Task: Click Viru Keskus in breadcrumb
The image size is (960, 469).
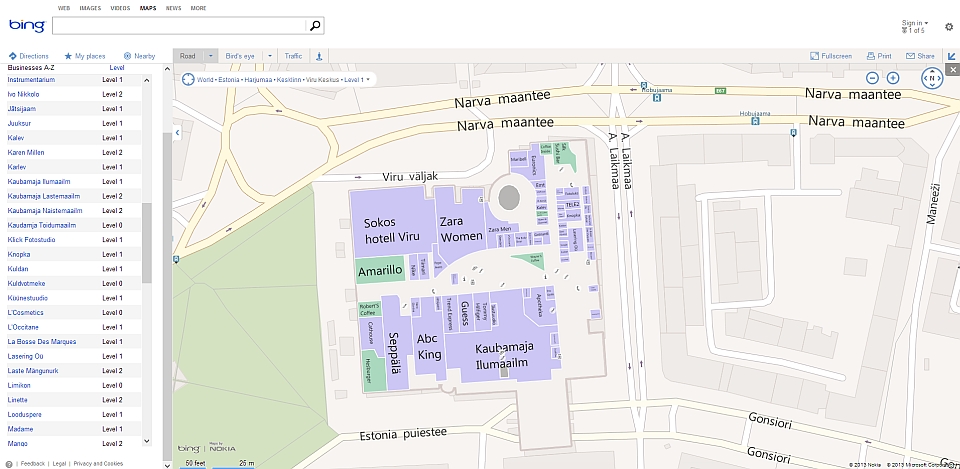Action: (x=321, y=80)
